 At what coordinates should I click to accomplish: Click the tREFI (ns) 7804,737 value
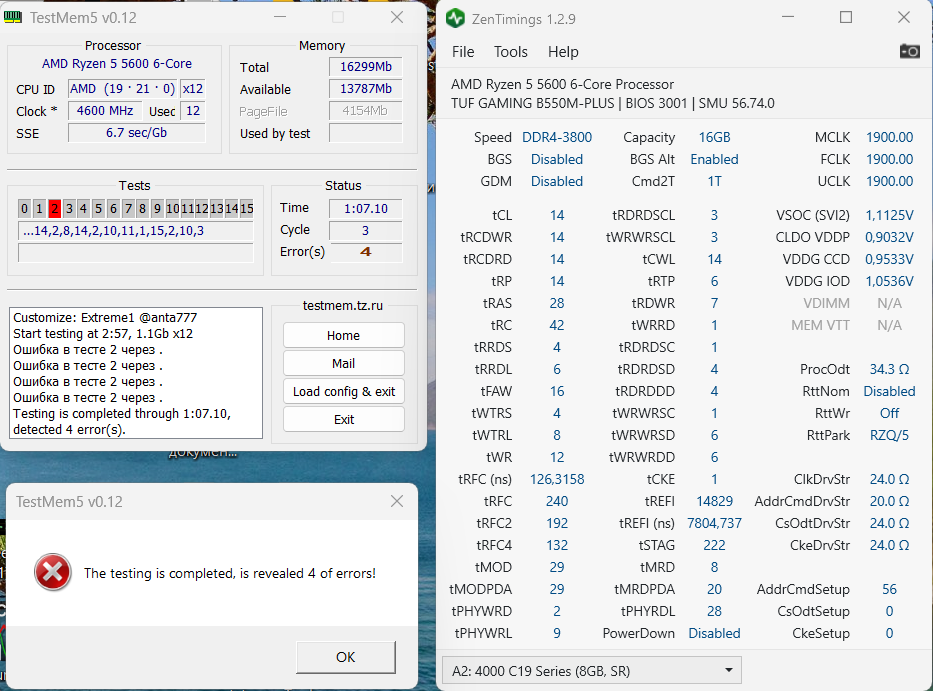[714, 524]
